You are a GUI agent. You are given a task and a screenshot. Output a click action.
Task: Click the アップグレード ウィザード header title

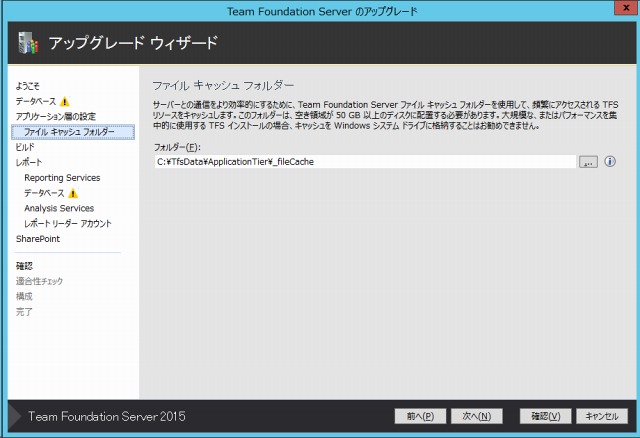(x=133, y=43)
